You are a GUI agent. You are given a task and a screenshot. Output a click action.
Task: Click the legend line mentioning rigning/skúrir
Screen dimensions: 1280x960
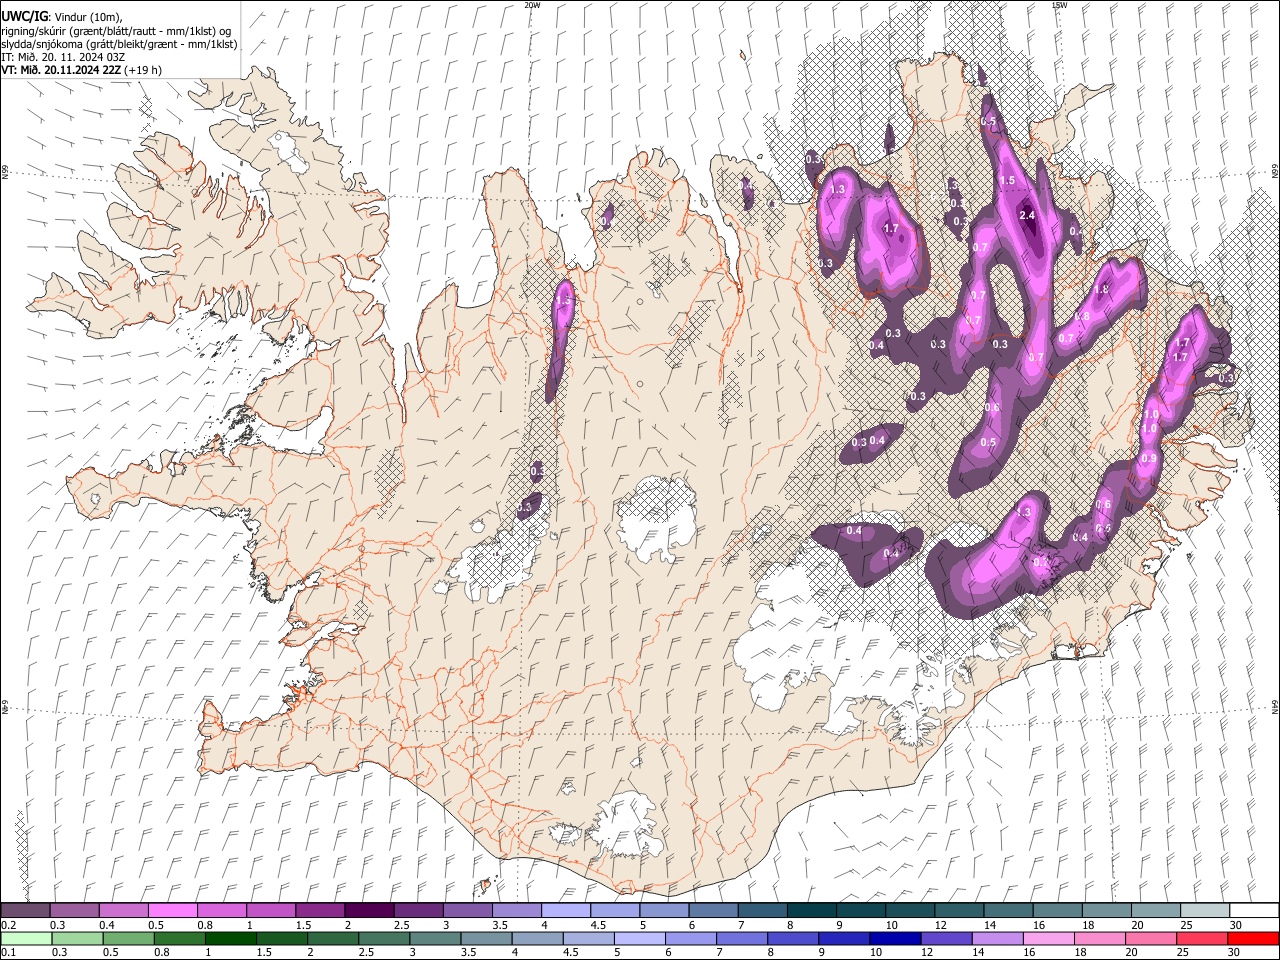pyautogui.click(x=116, y=31)
